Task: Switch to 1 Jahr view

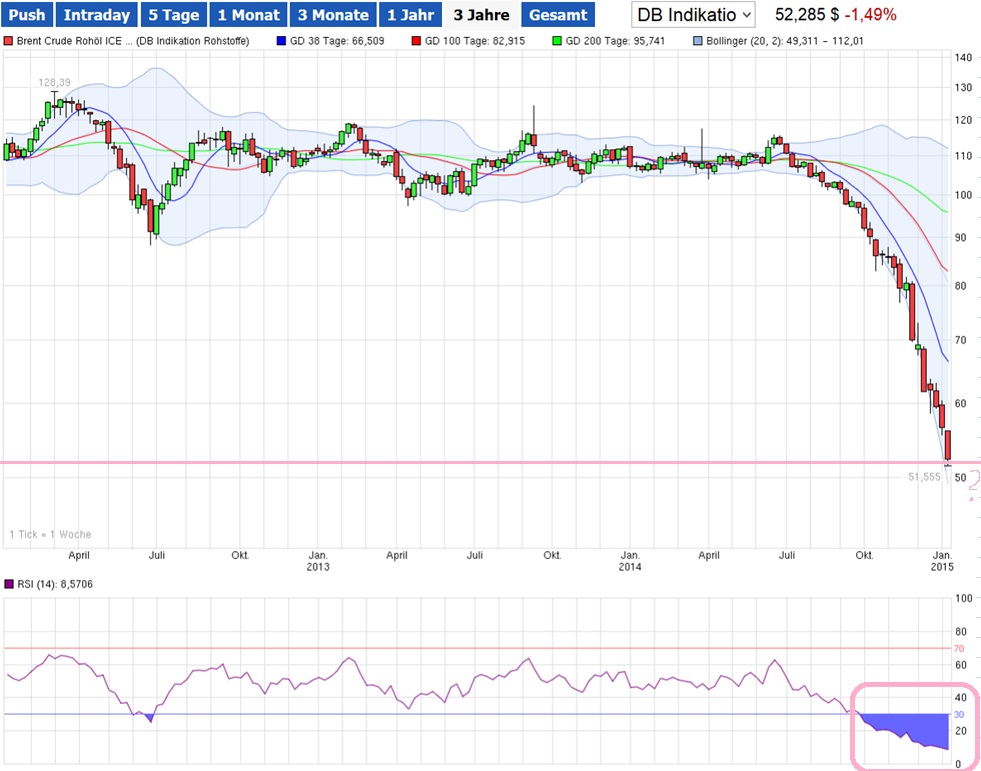Action: (410, 15)
